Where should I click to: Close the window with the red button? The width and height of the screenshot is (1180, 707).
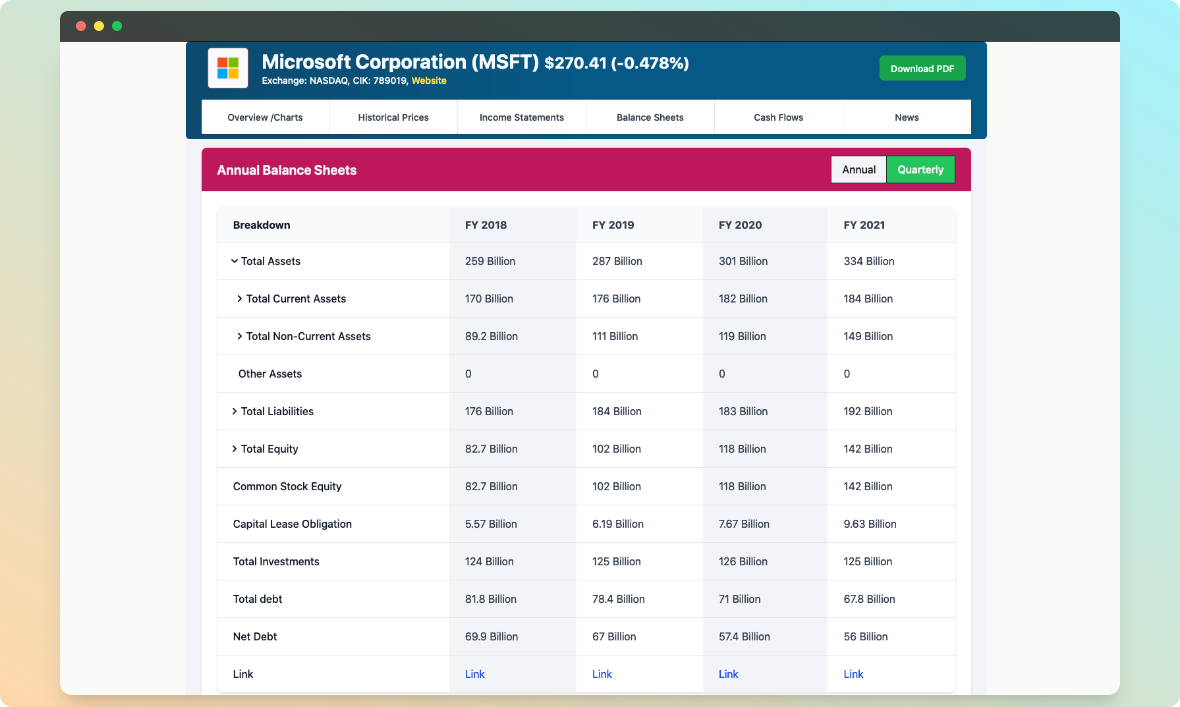click(x=81, y=26)
